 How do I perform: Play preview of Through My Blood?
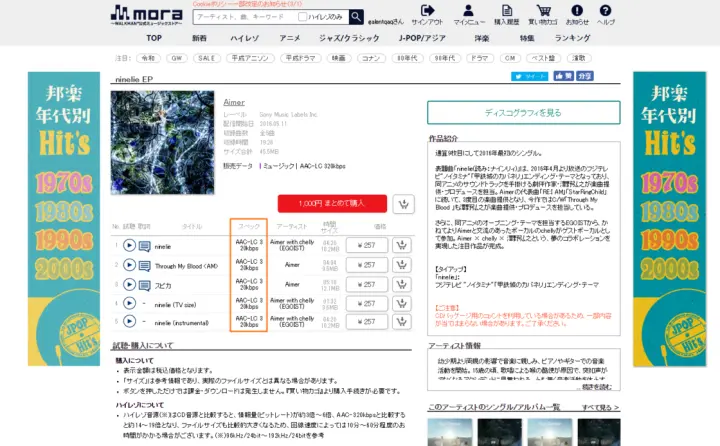pos(129,265)
